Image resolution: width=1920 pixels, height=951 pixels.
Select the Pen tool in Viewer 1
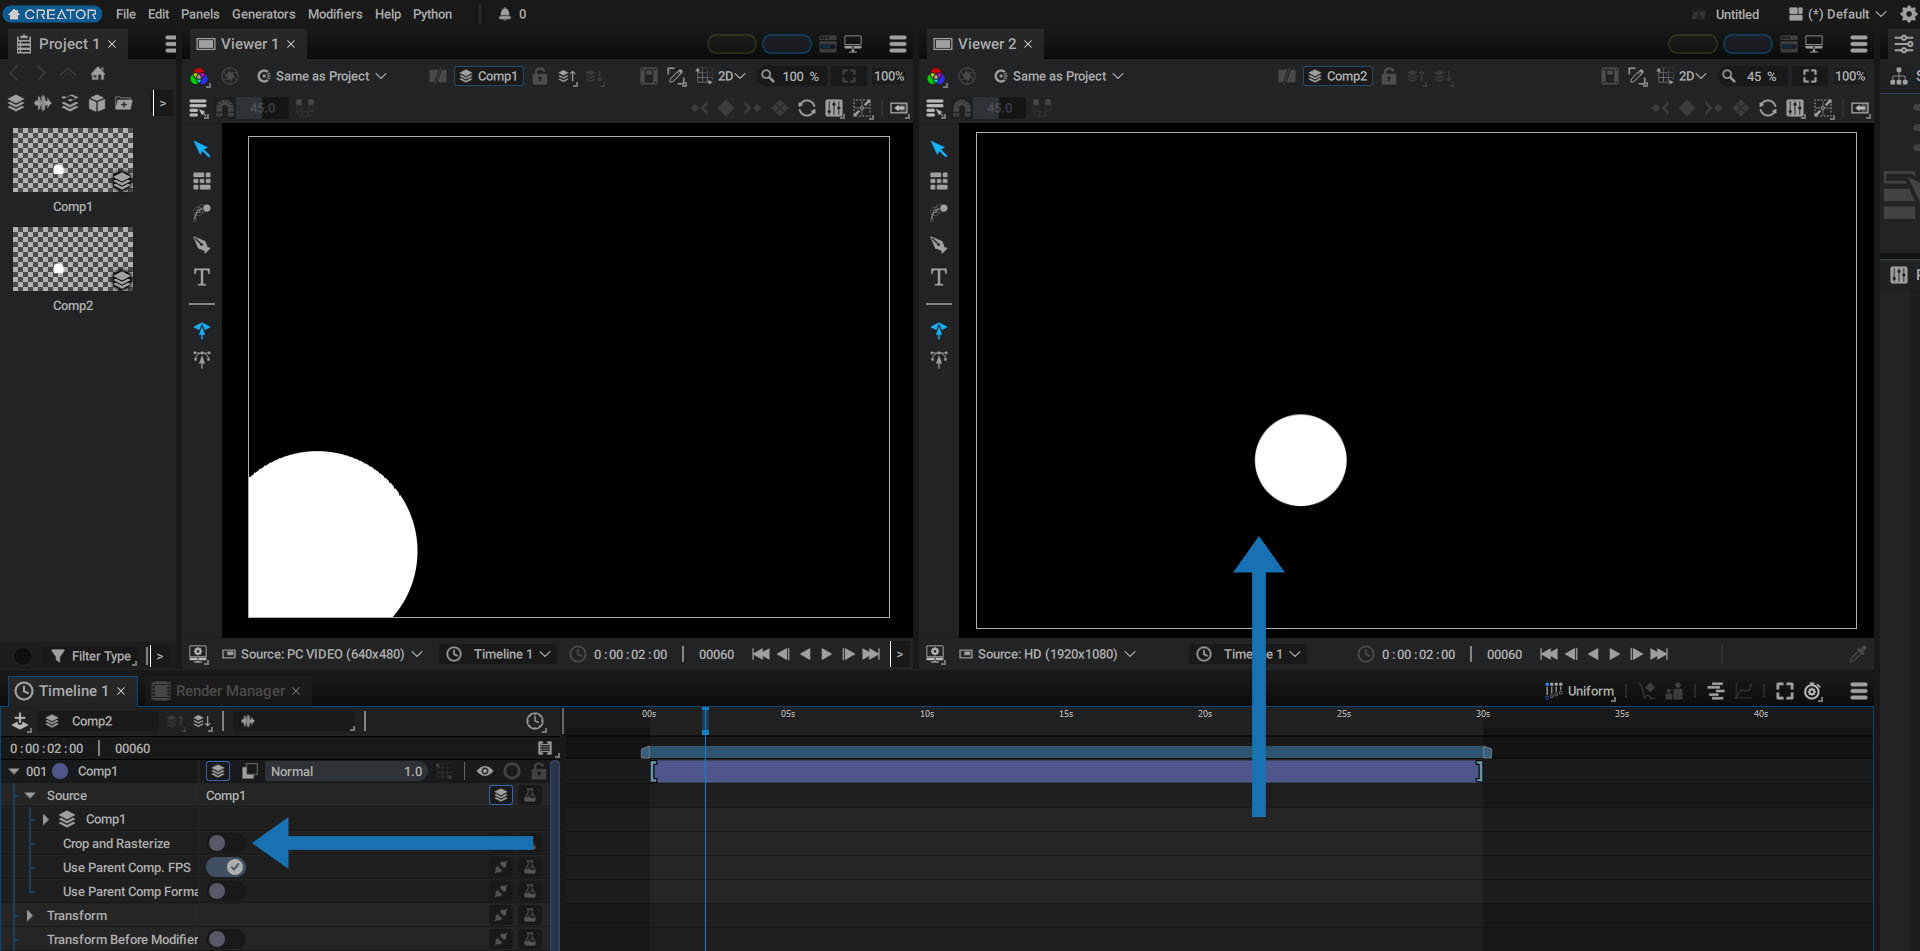coord(202,245)
